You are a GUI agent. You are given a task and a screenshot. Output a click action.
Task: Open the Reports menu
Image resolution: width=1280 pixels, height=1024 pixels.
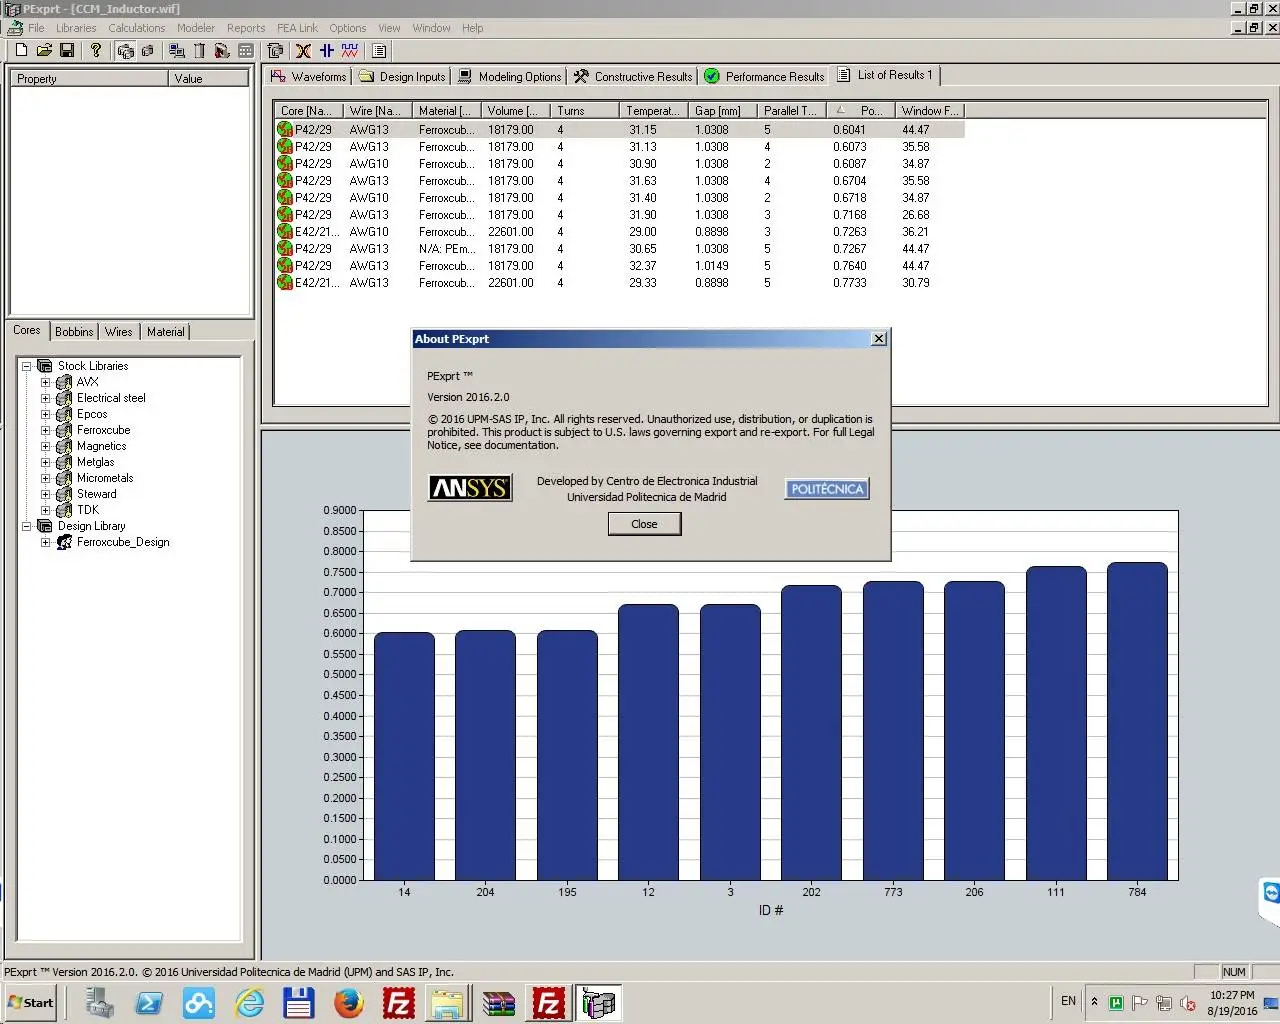pyautogui.click(x=246, y=28)
